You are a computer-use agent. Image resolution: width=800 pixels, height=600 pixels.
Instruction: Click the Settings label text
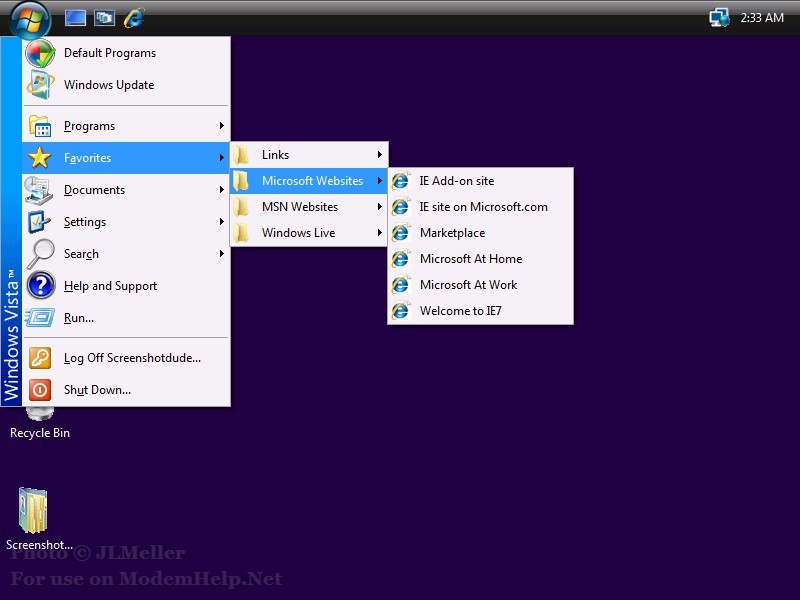[x=85, y=222]
